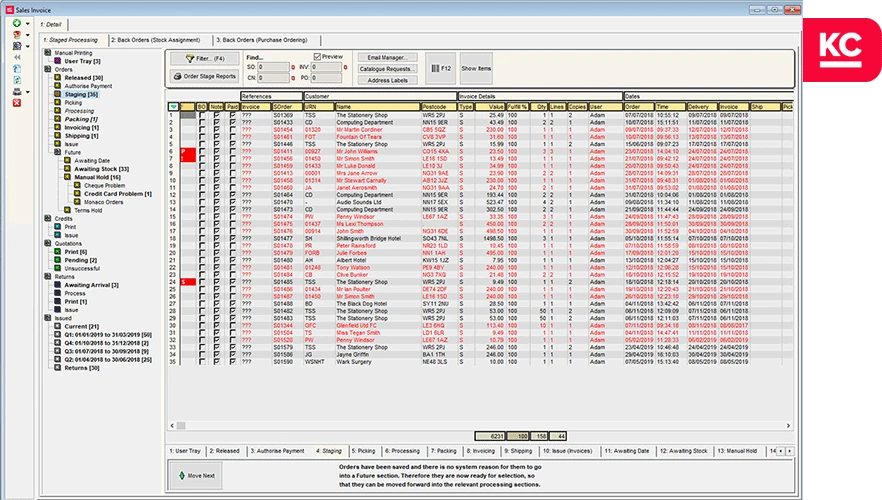882x500 pixels.
Task: Click the yellow icon beside Released [30]
Action: point(57,78)
